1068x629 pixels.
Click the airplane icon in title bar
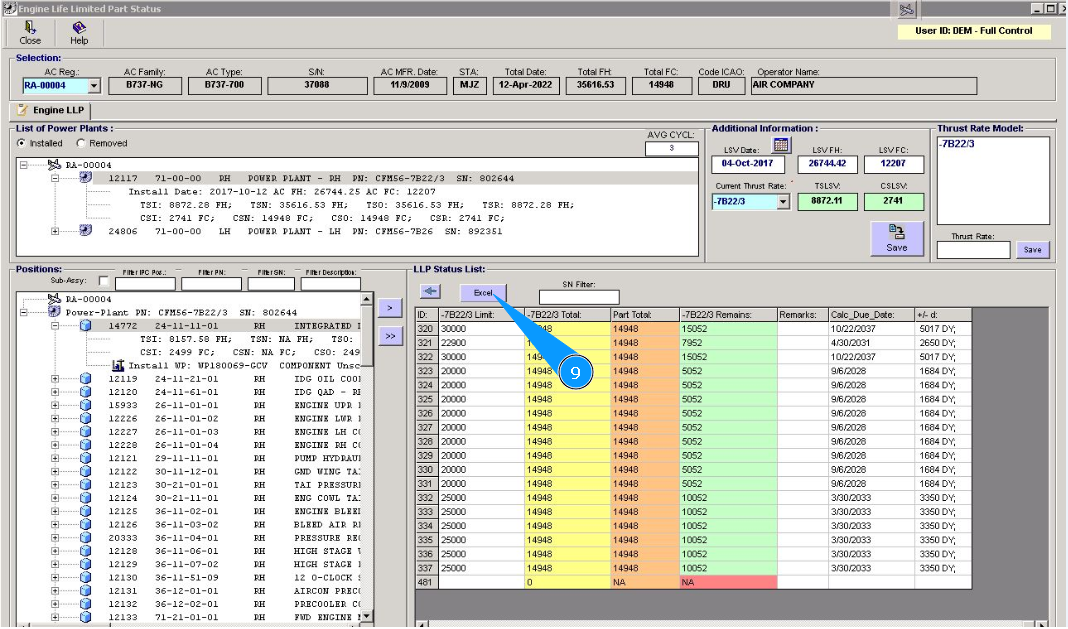point(906,10)
